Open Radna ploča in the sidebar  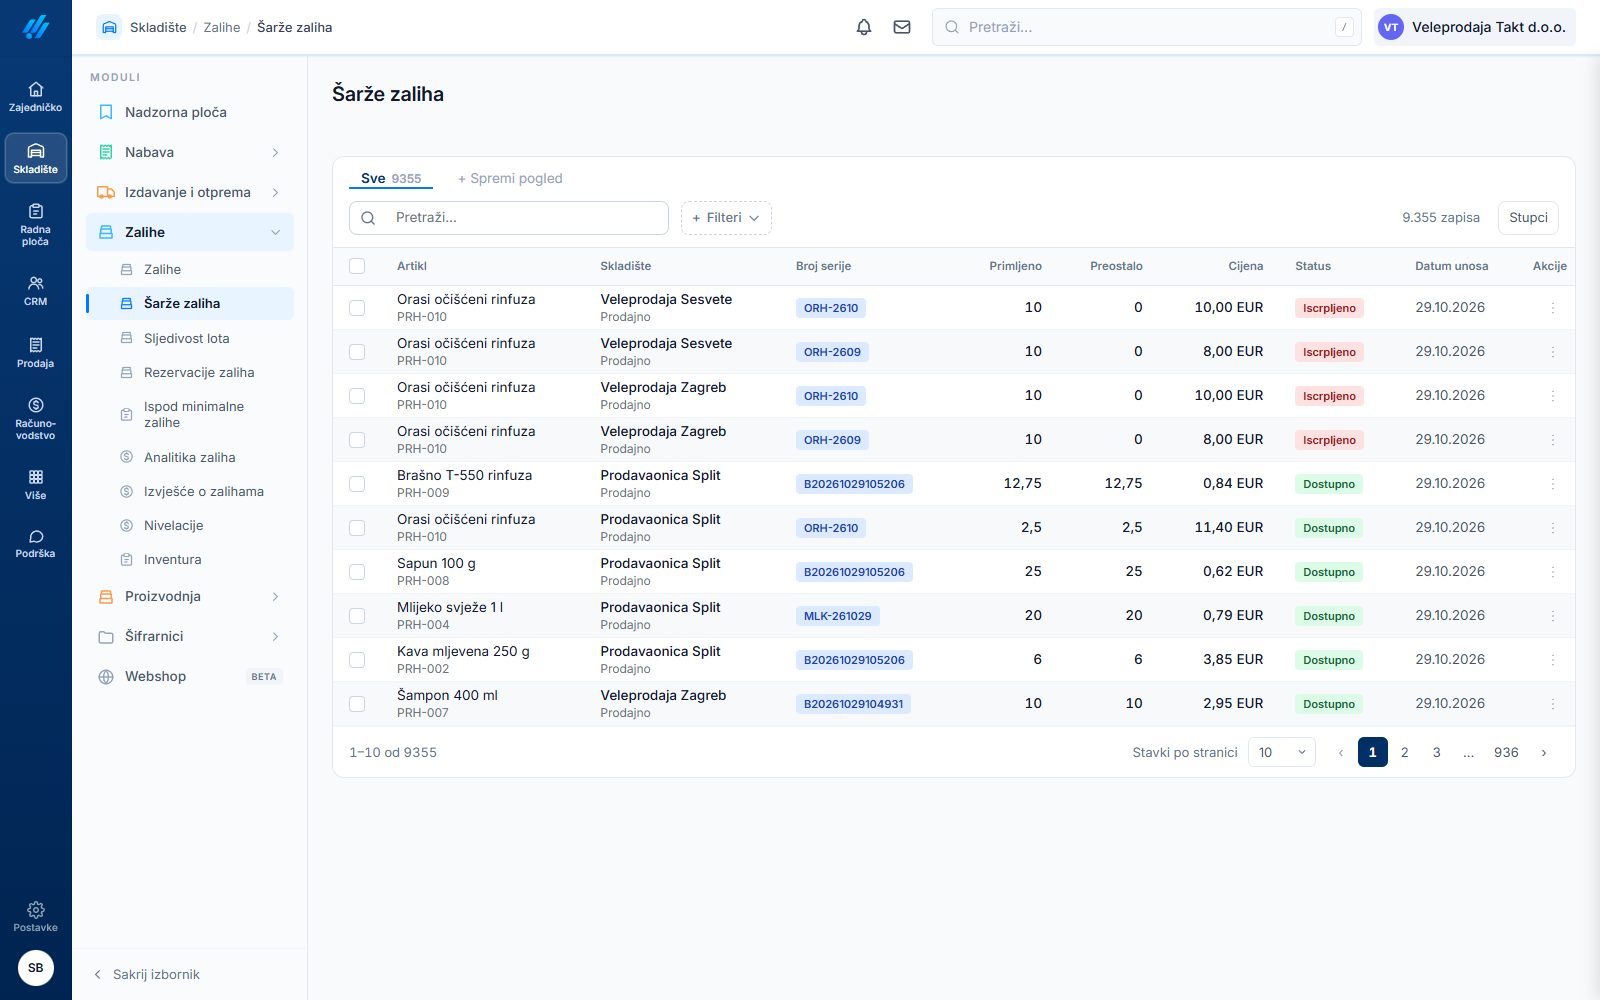36,224
